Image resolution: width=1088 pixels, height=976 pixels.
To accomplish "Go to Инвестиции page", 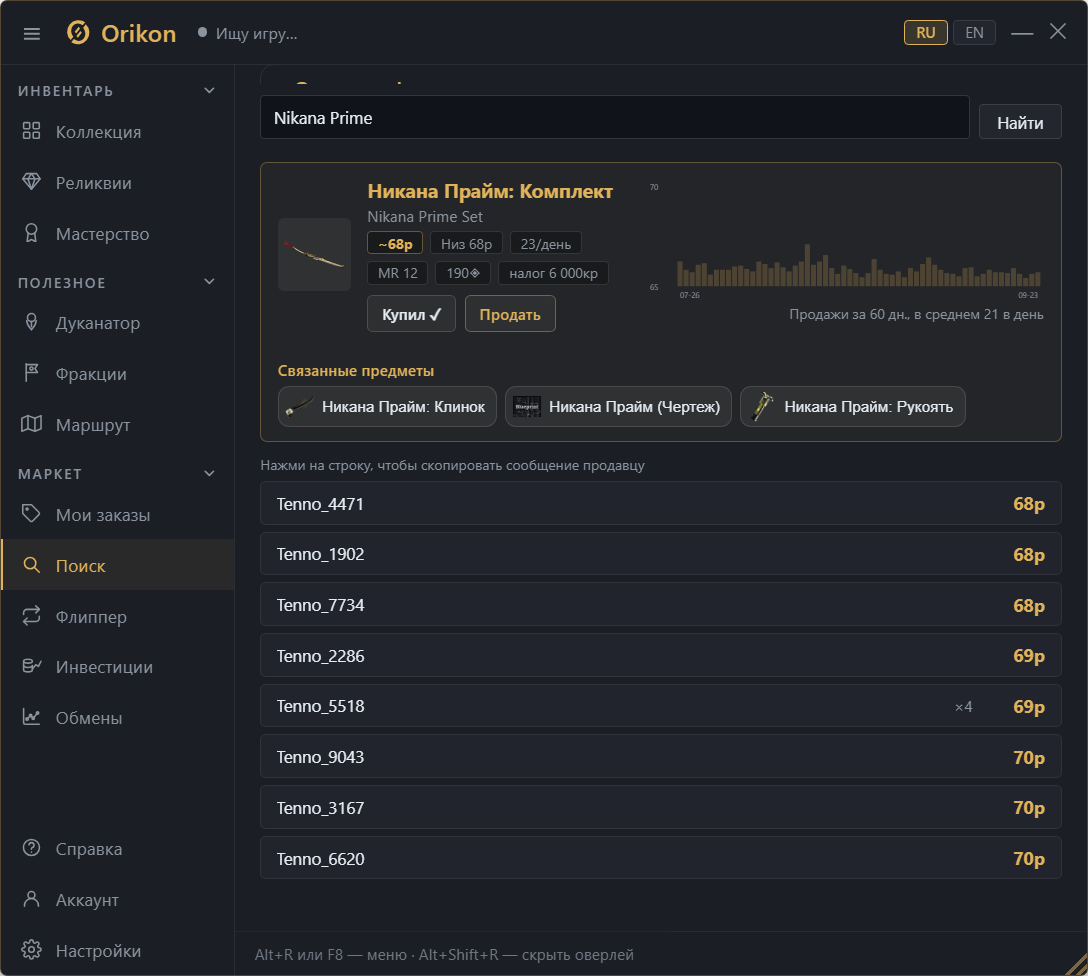I will [x=118, y=667].
